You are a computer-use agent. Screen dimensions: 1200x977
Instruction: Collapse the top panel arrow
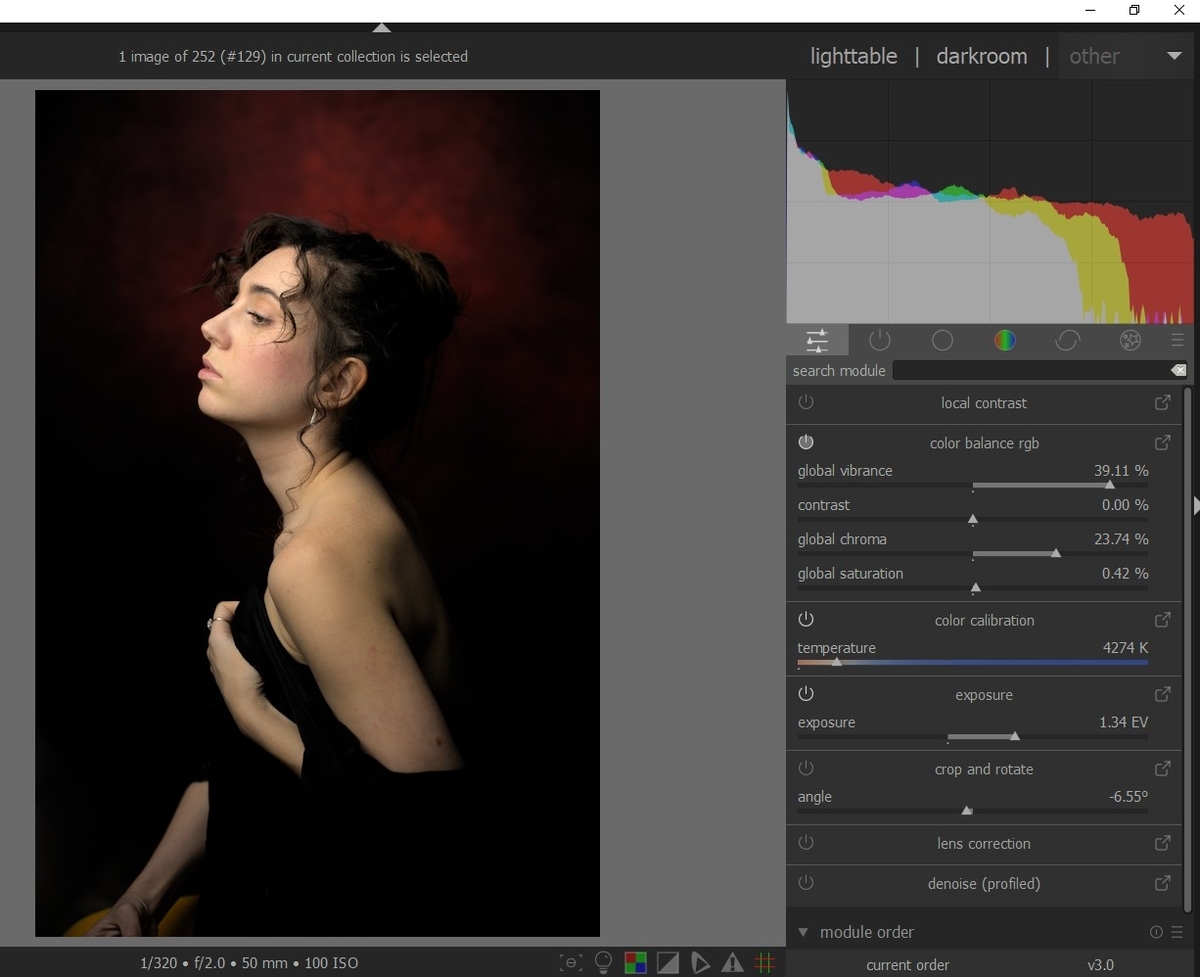coord(382,28)
